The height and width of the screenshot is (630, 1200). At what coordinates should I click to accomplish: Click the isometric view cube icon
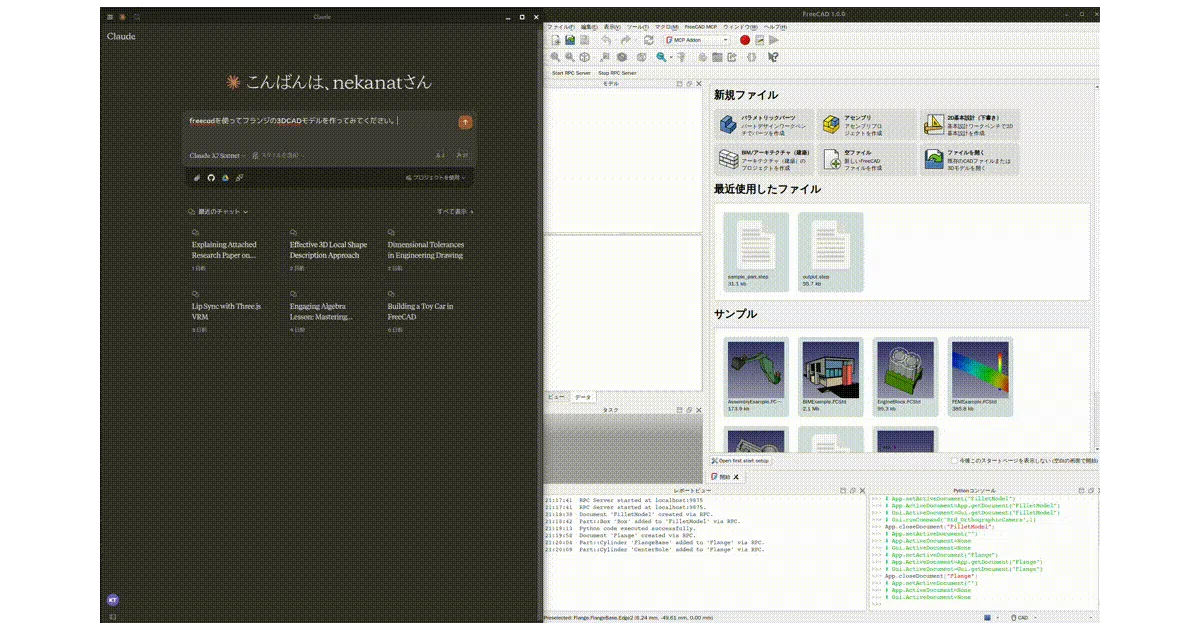click(x=585, y=57)
